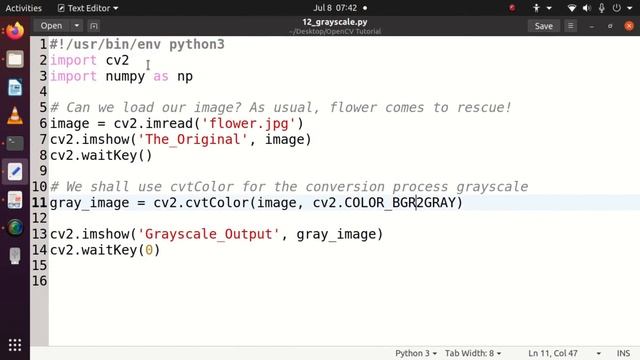Open the Document Viewer dock icon

(x=15, y=200)
